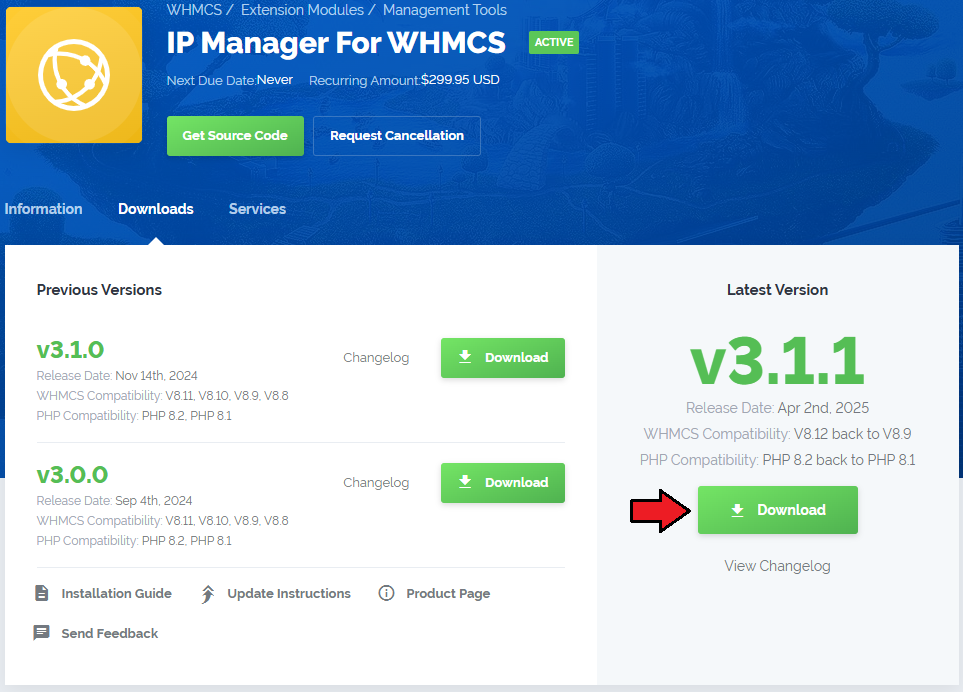The height and width of the screenshot is (692, 963).
Task: Click the Release Date Apr 2nd, 2025 text
Action: (x=778, y=408)
